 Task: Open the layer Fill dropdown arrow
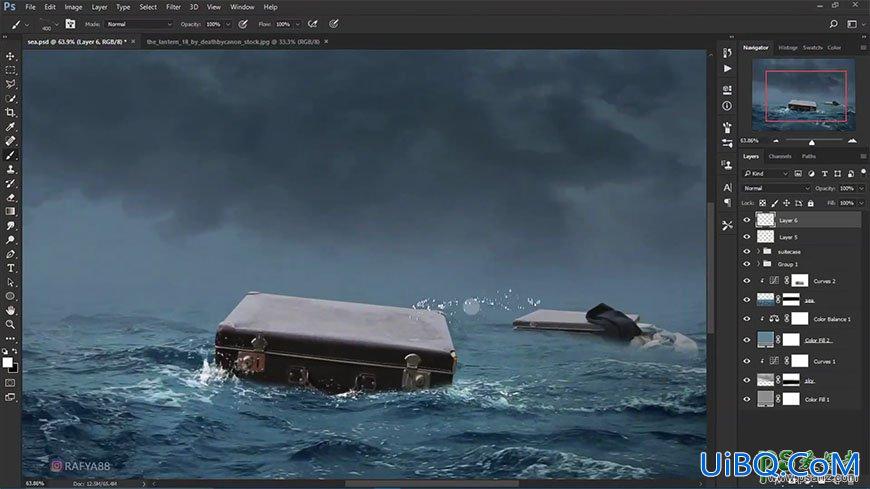tap(861, 203)
